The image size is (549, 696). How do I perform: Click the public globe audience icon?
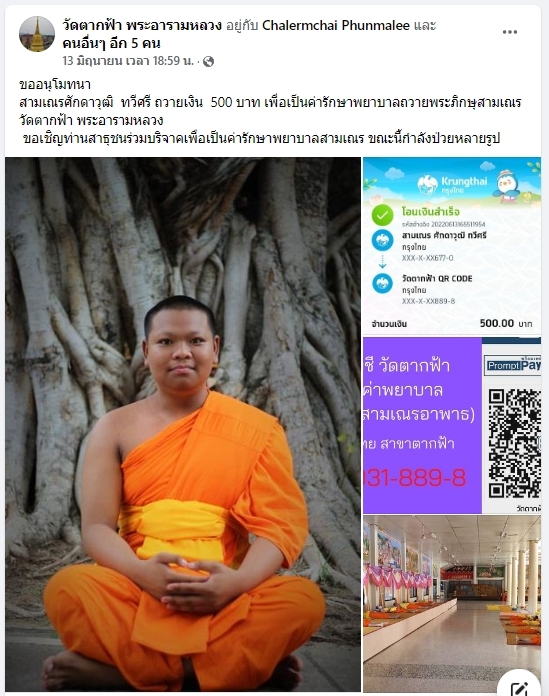click(208, 61)
